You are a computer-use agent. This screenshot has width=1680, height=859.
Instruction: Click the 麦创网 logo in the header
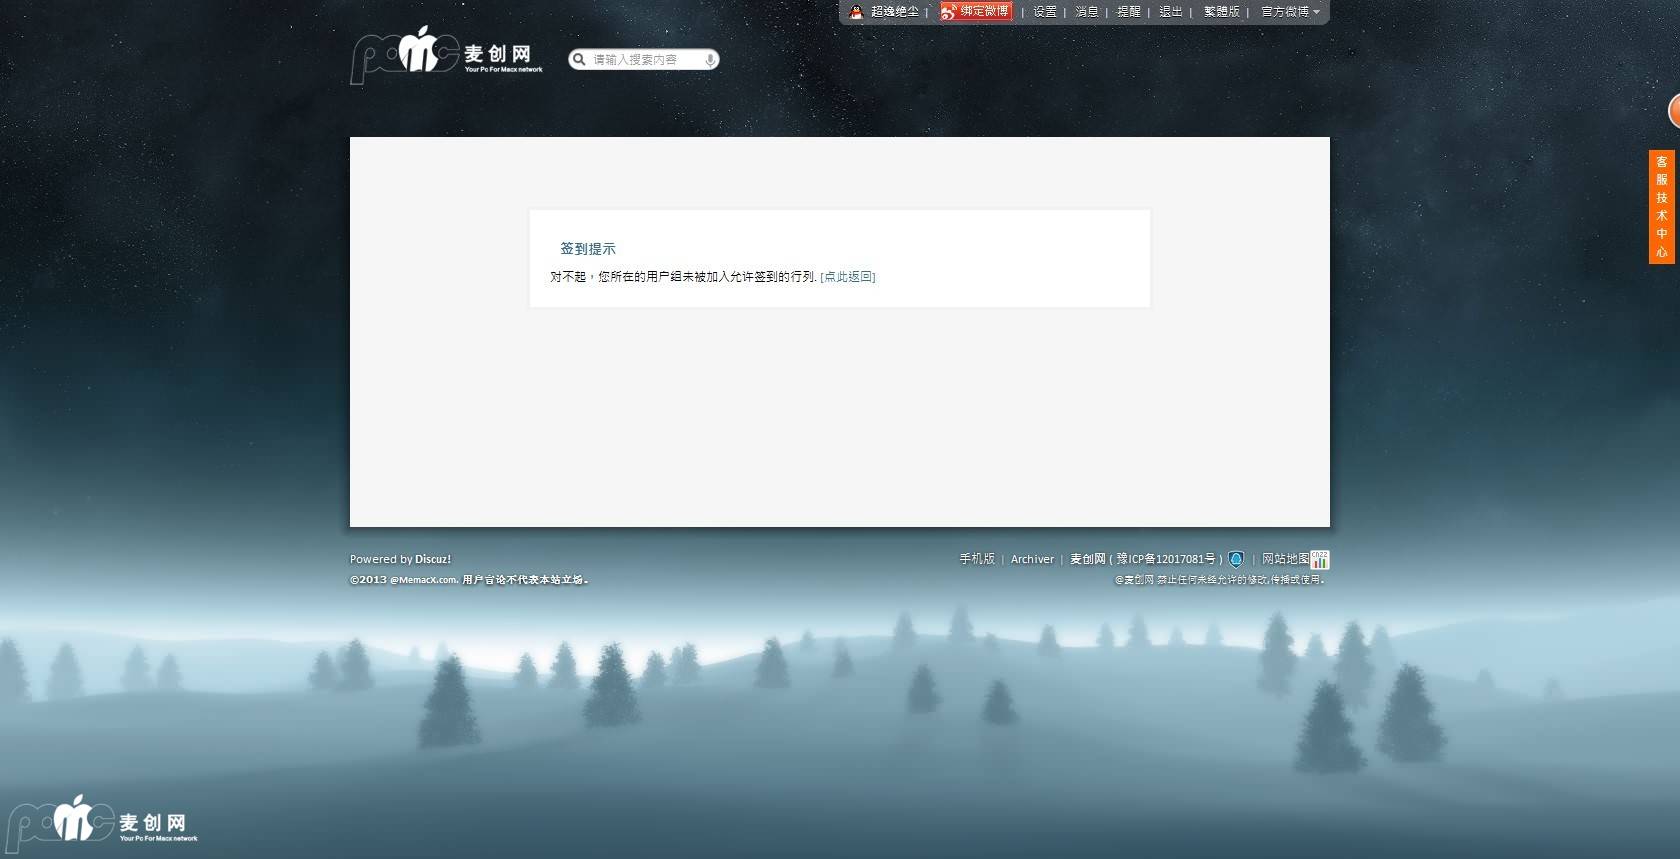click(446, 54)
